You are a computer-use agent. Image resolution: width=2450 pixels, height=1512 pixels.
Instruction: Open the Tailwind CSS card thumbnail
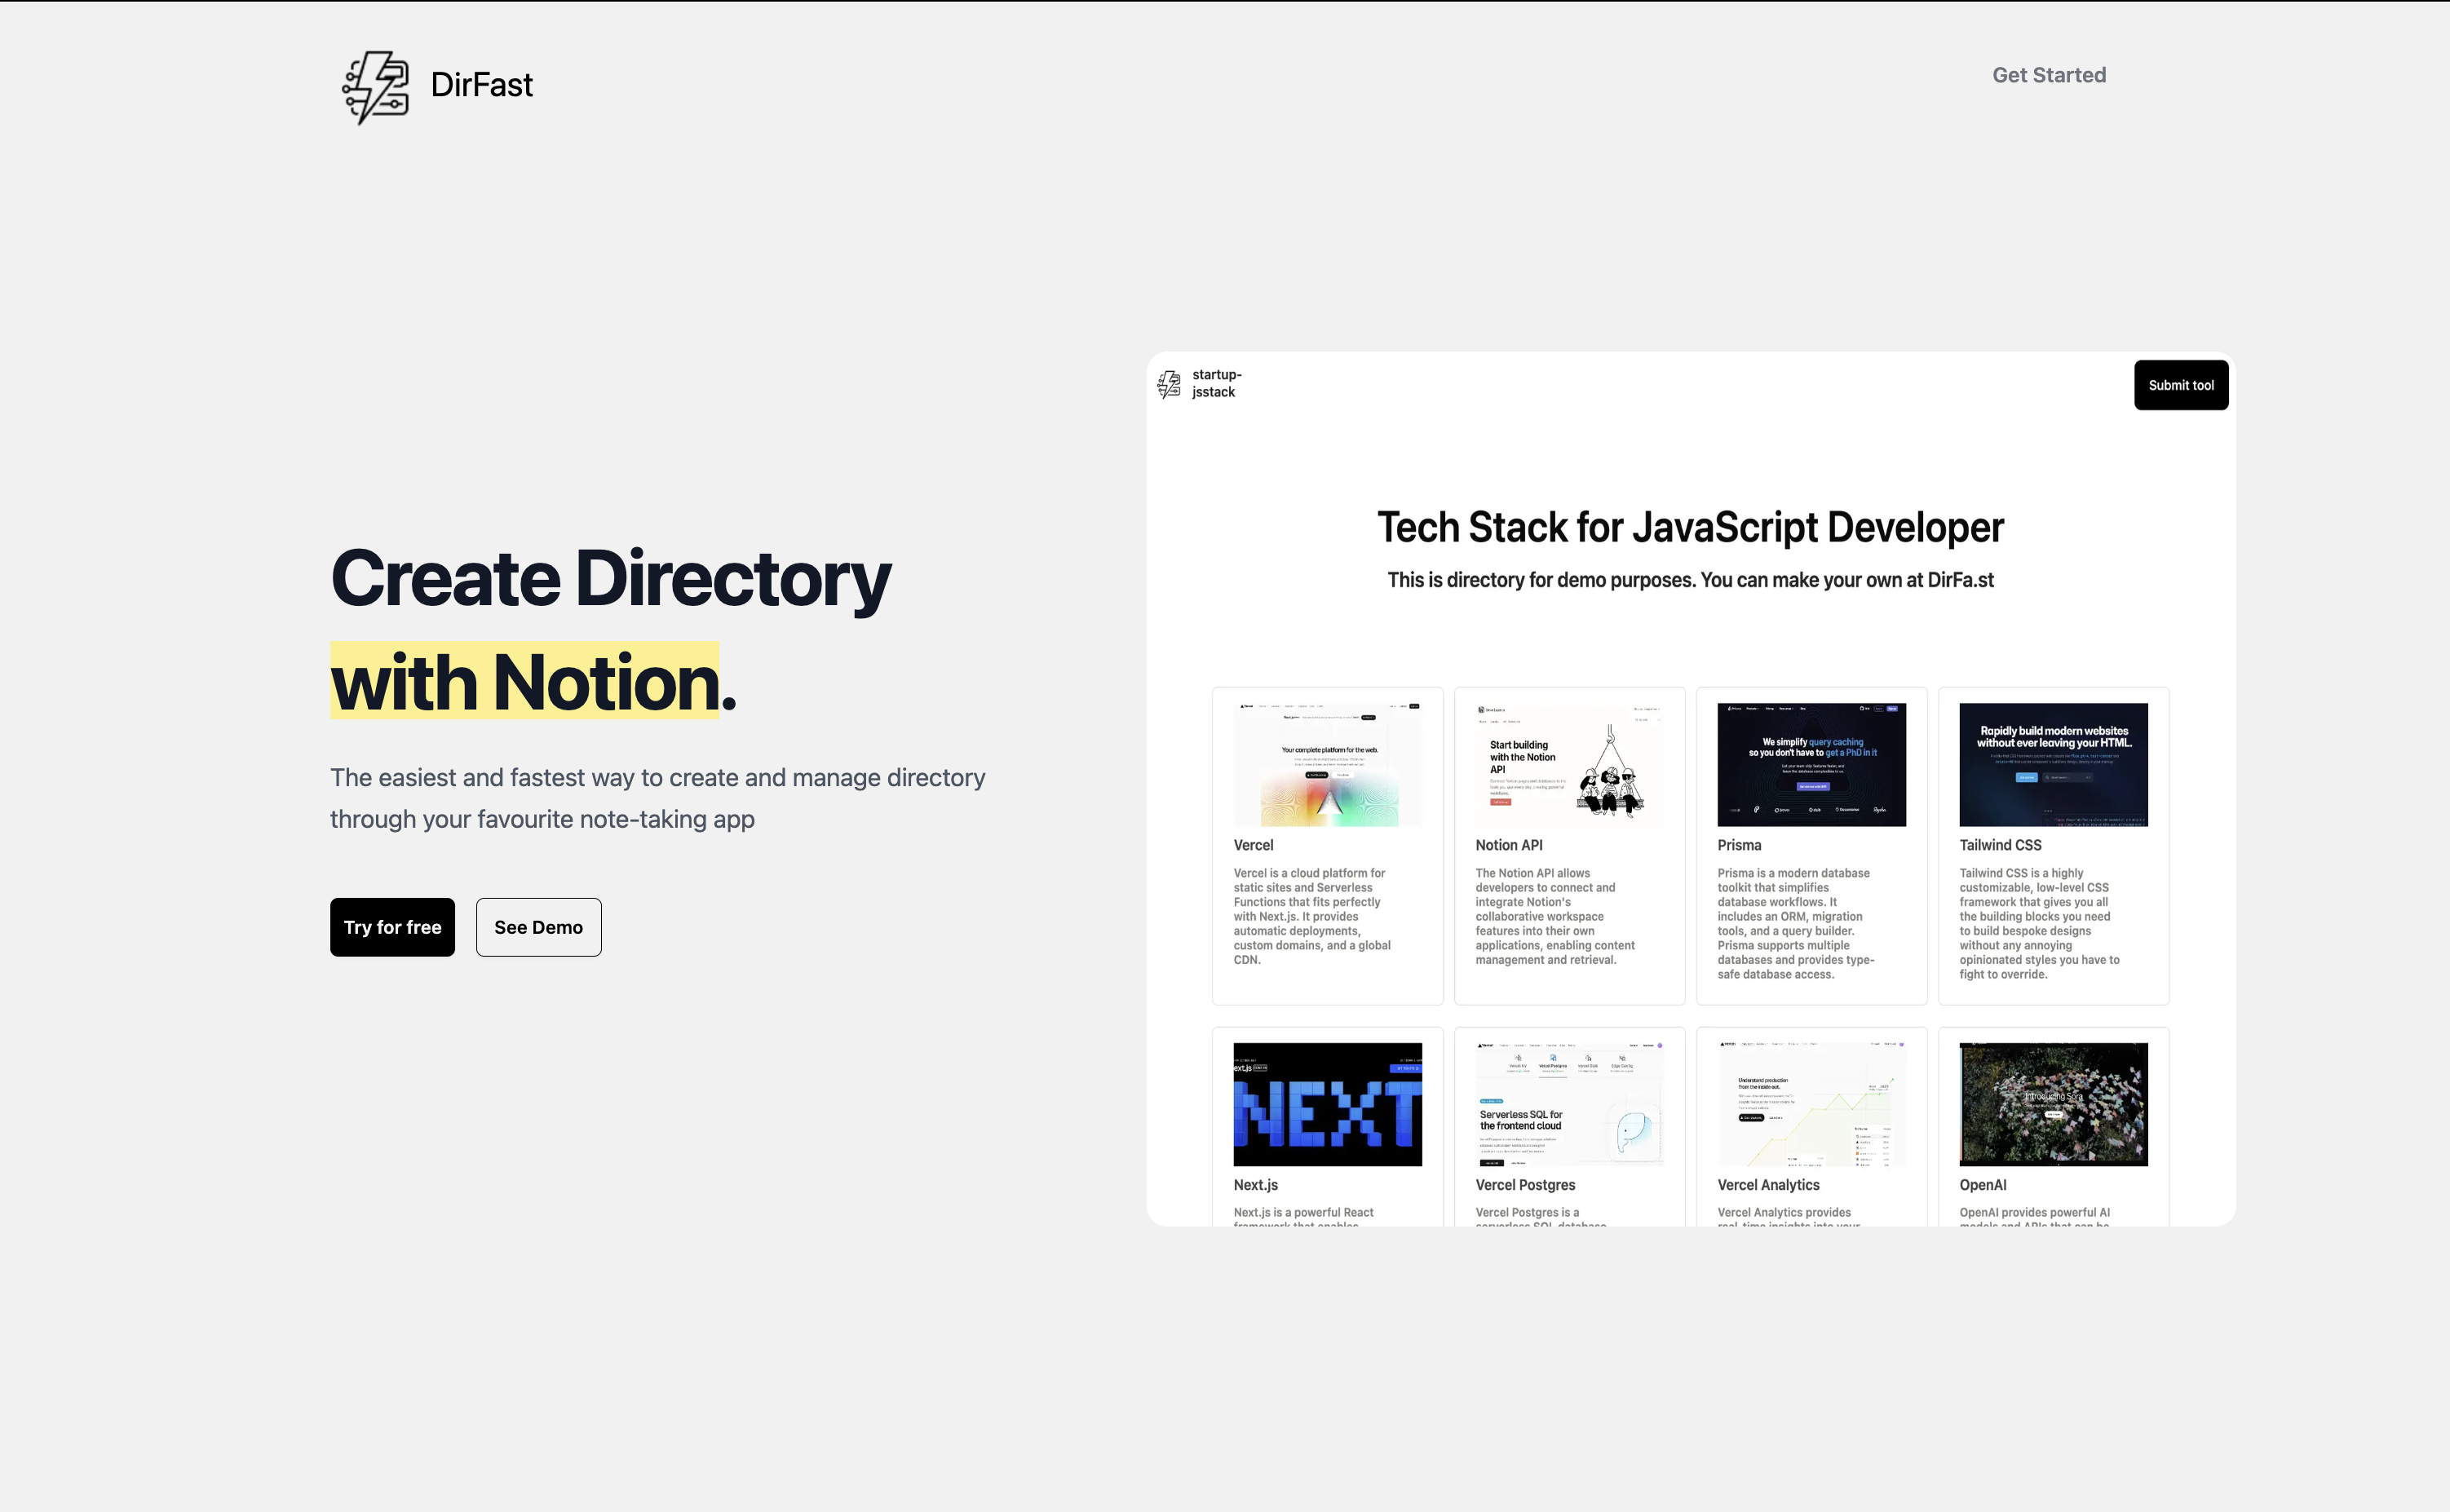2053,765
